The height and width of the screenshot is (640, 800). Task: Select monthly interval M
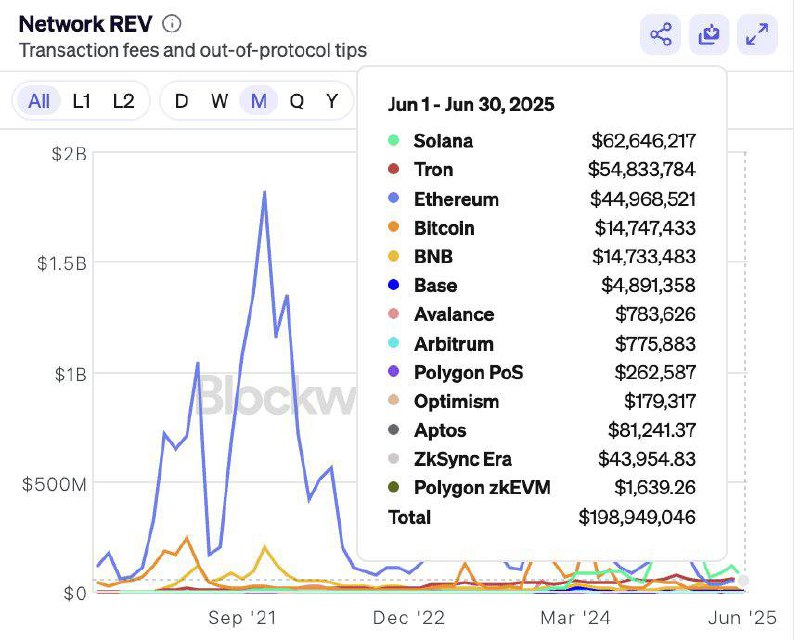259,101
